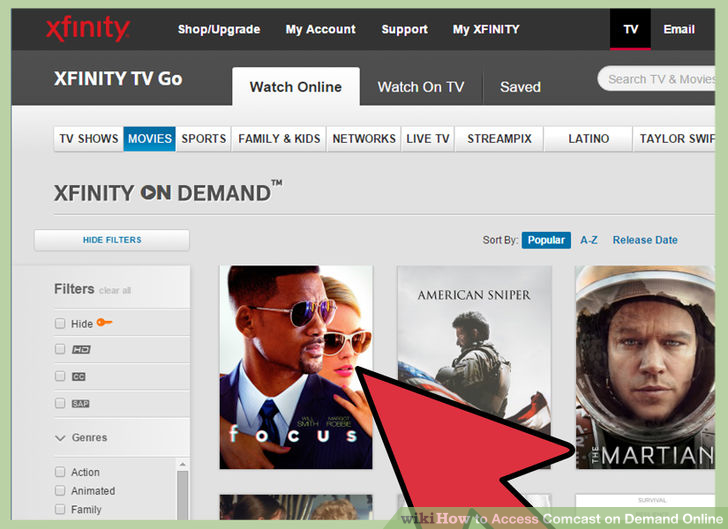Screen dimensions: 728x529
Task: Collapse the Genres section chevron
Action: pos(60,438)
